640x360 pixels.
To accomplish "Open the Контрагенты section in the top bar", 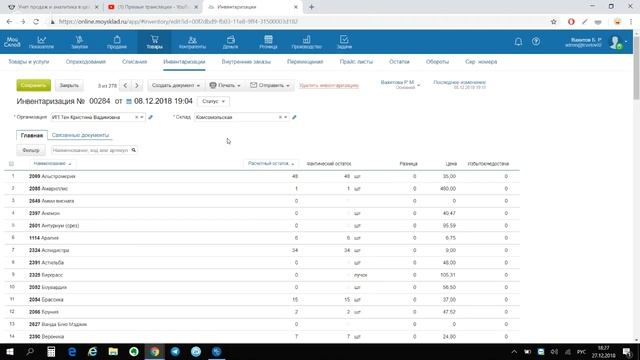I will 192,42.
